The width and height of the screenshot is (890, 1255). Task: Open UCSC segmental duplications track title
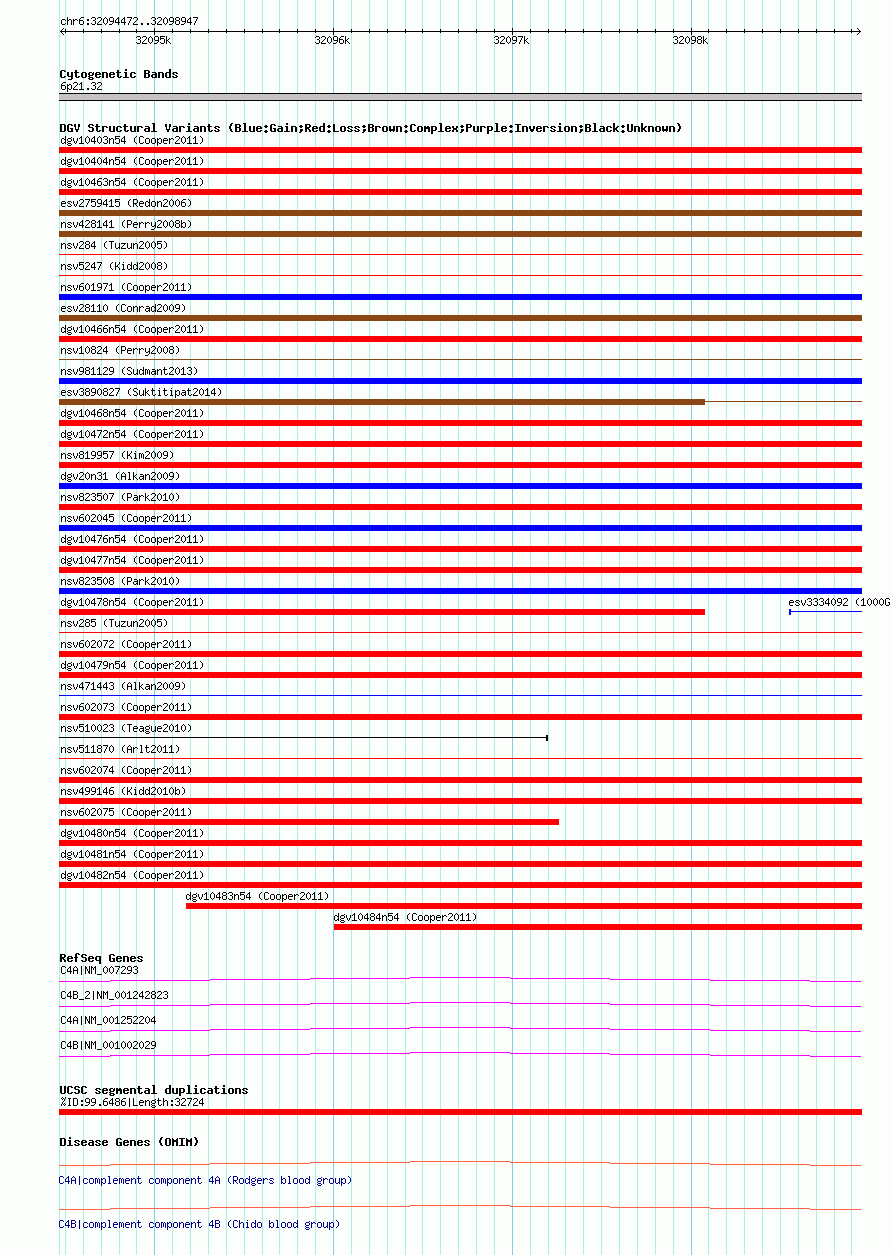[x=154, y=1090]
